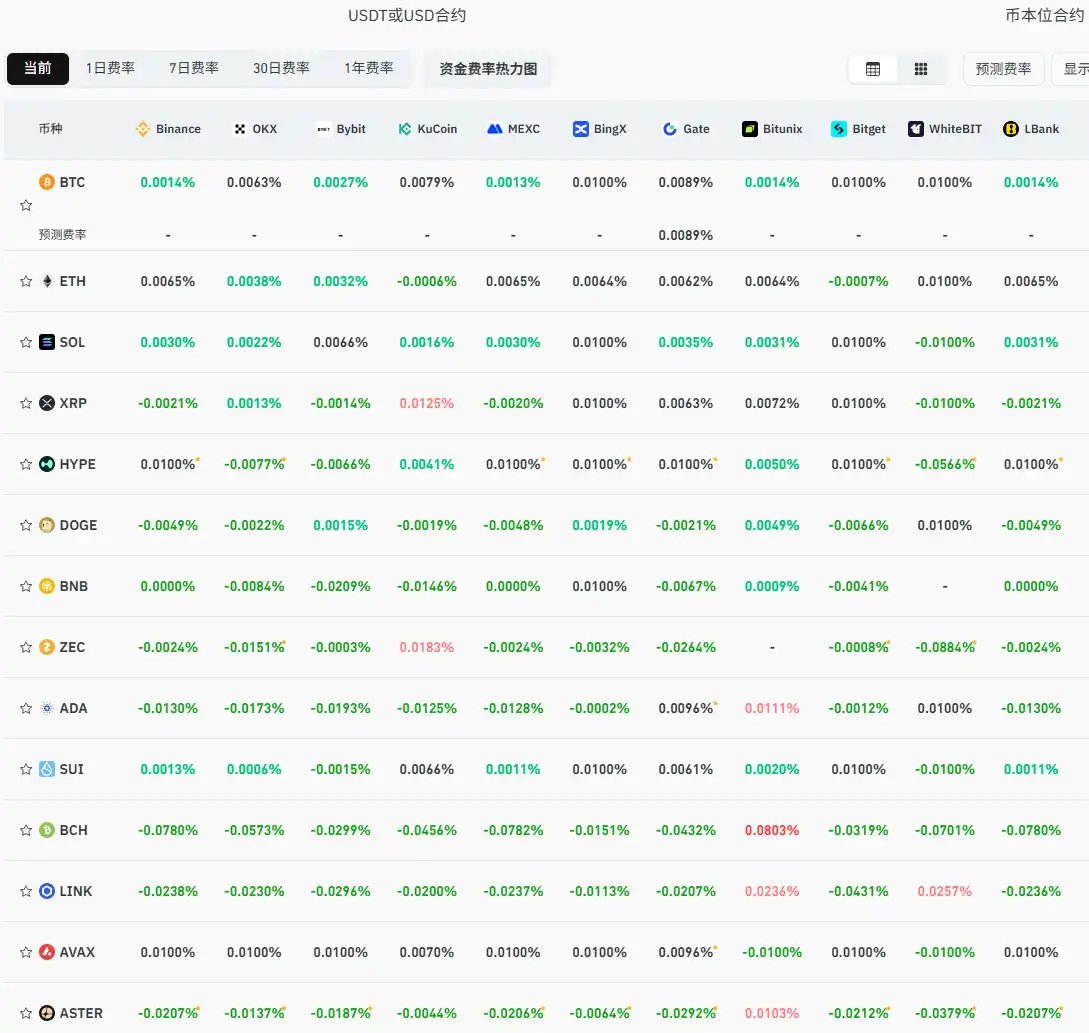1089x1033 pixels.
Task: Click the SOL coin icon
Action: click(47, 342)
